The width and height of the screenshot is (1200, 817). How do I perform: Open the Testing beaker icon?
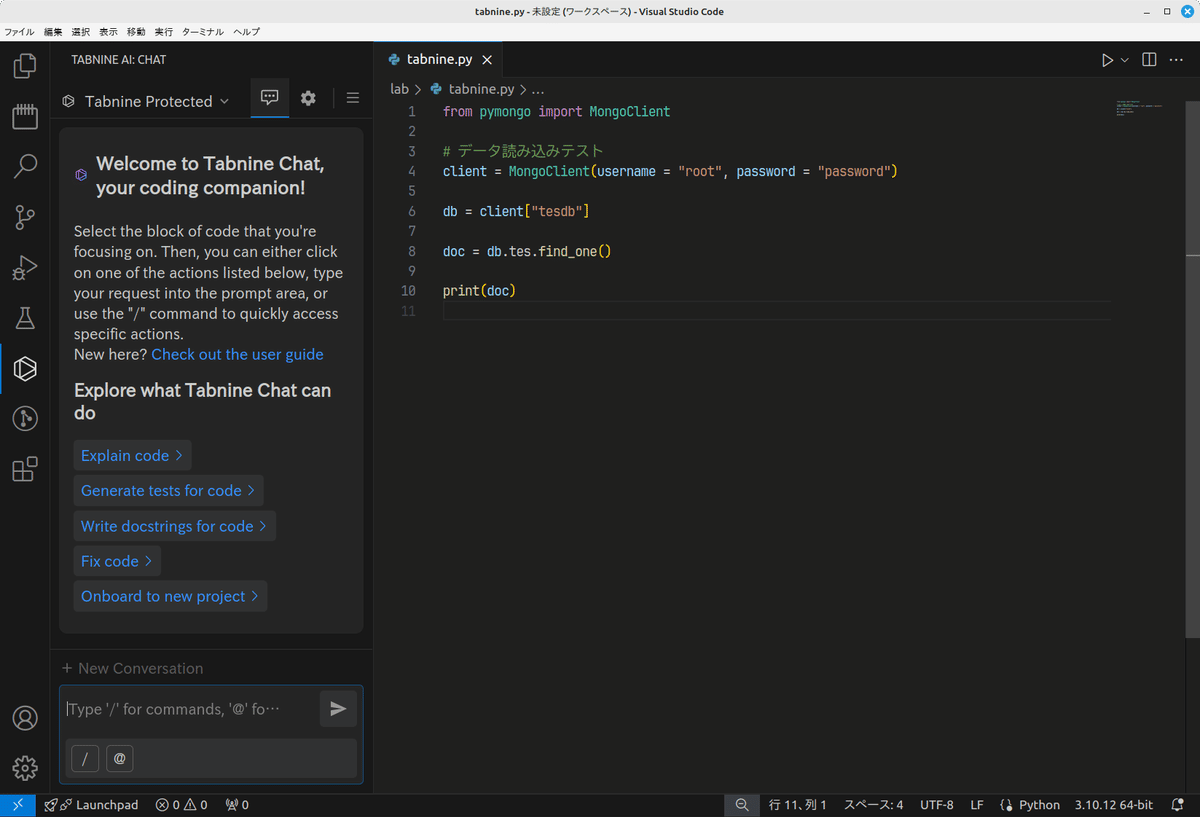(x=24, y=318)
